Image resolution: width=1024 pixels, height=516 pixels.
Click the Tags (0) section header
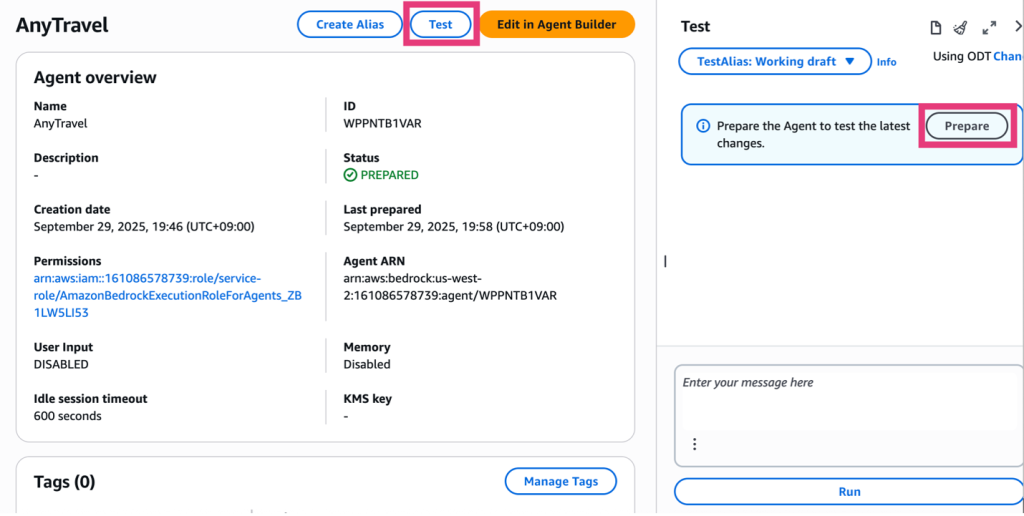point(64,482)
